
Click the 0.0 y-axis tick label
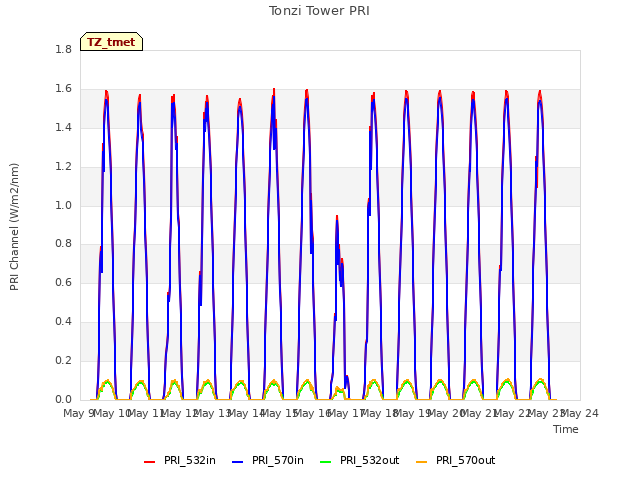[63, 399]
